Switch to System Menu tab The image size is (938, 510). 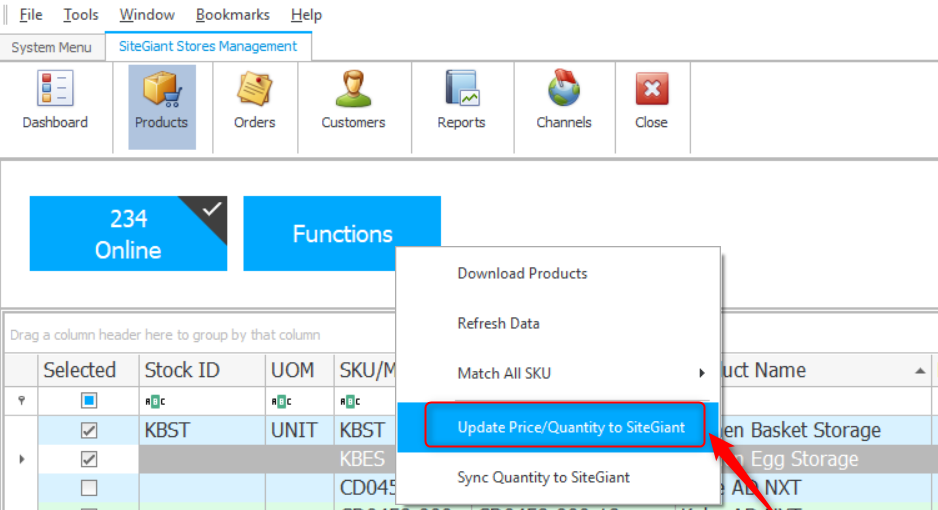pos(51,47)
